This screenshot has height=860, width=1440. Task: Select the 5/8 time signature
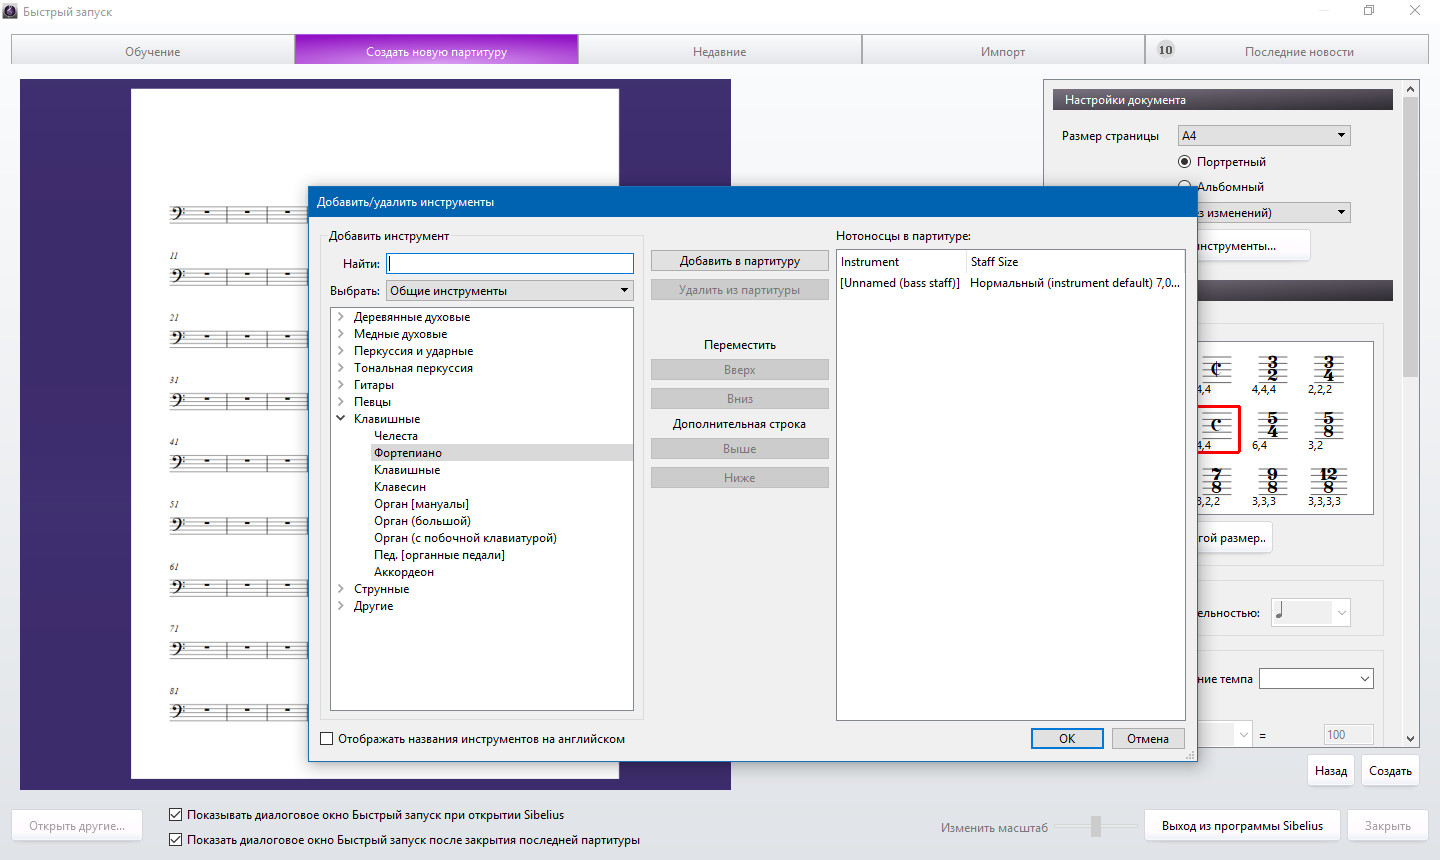coord(1327,425)
